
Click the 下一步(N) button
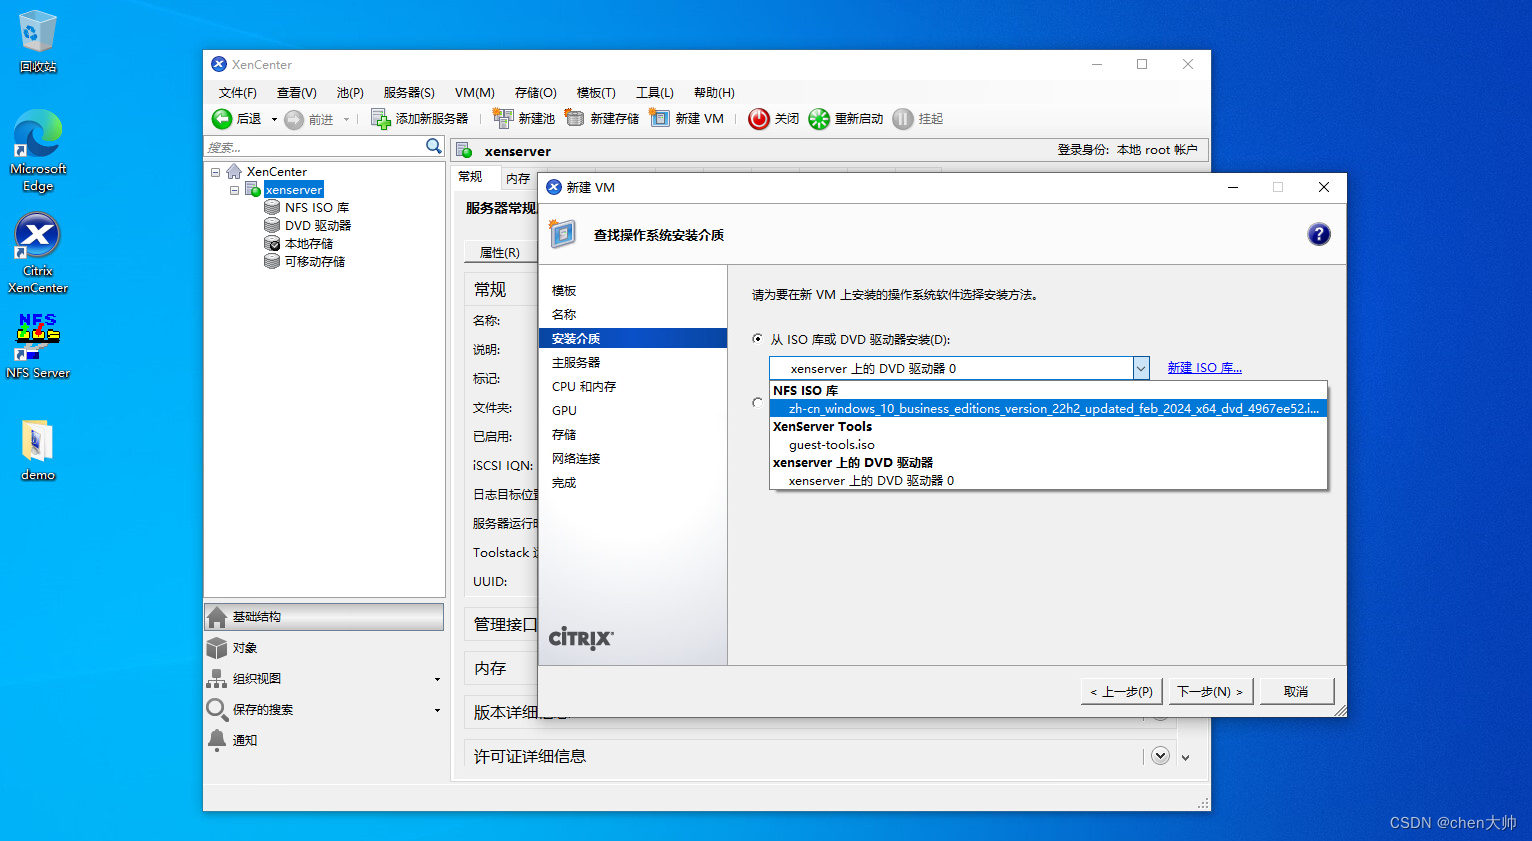tap(1210, 691)
